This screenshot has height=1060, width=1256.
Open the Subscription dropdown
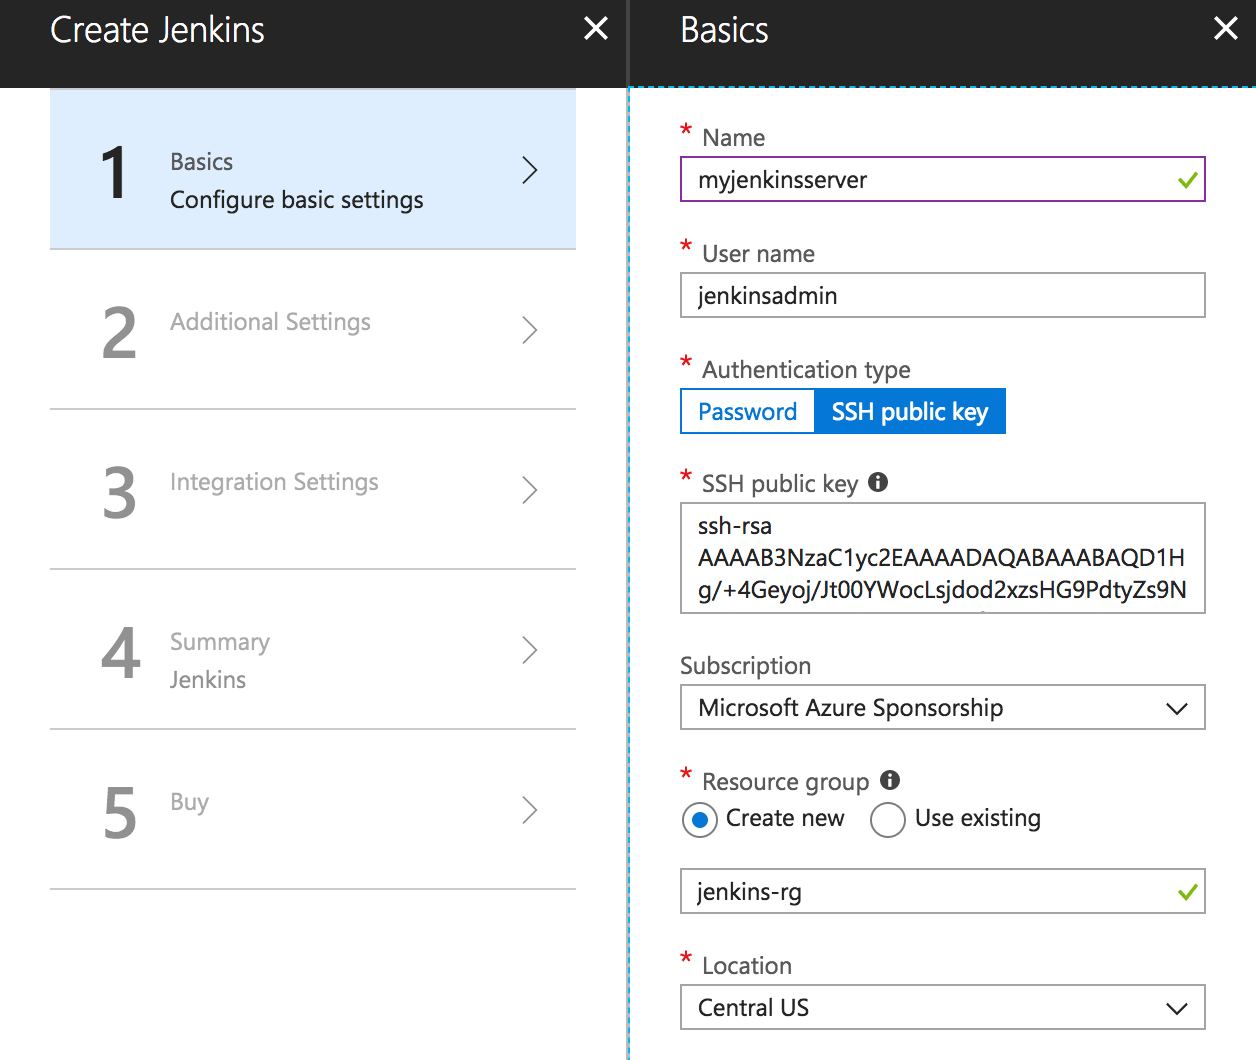point(942,707)
